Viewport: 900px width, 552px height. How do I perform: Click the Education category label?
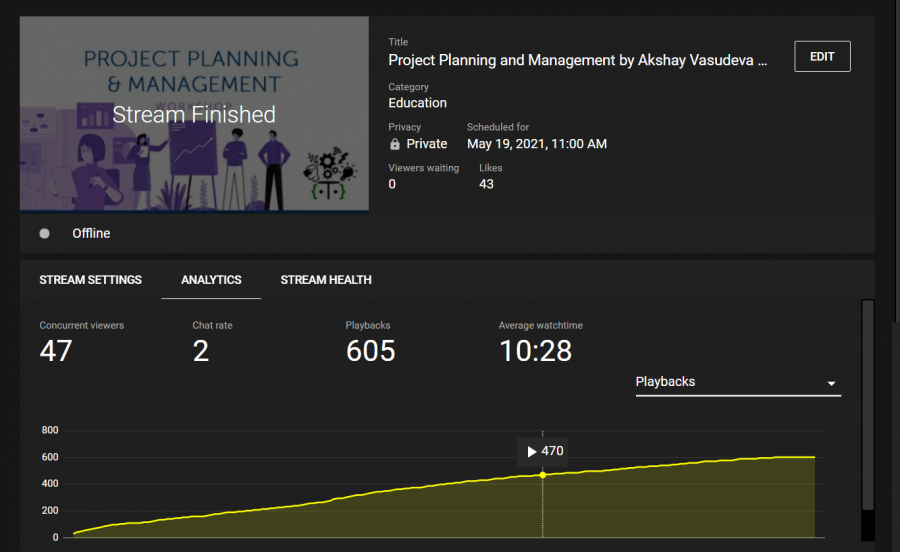[x=417, y=103]
